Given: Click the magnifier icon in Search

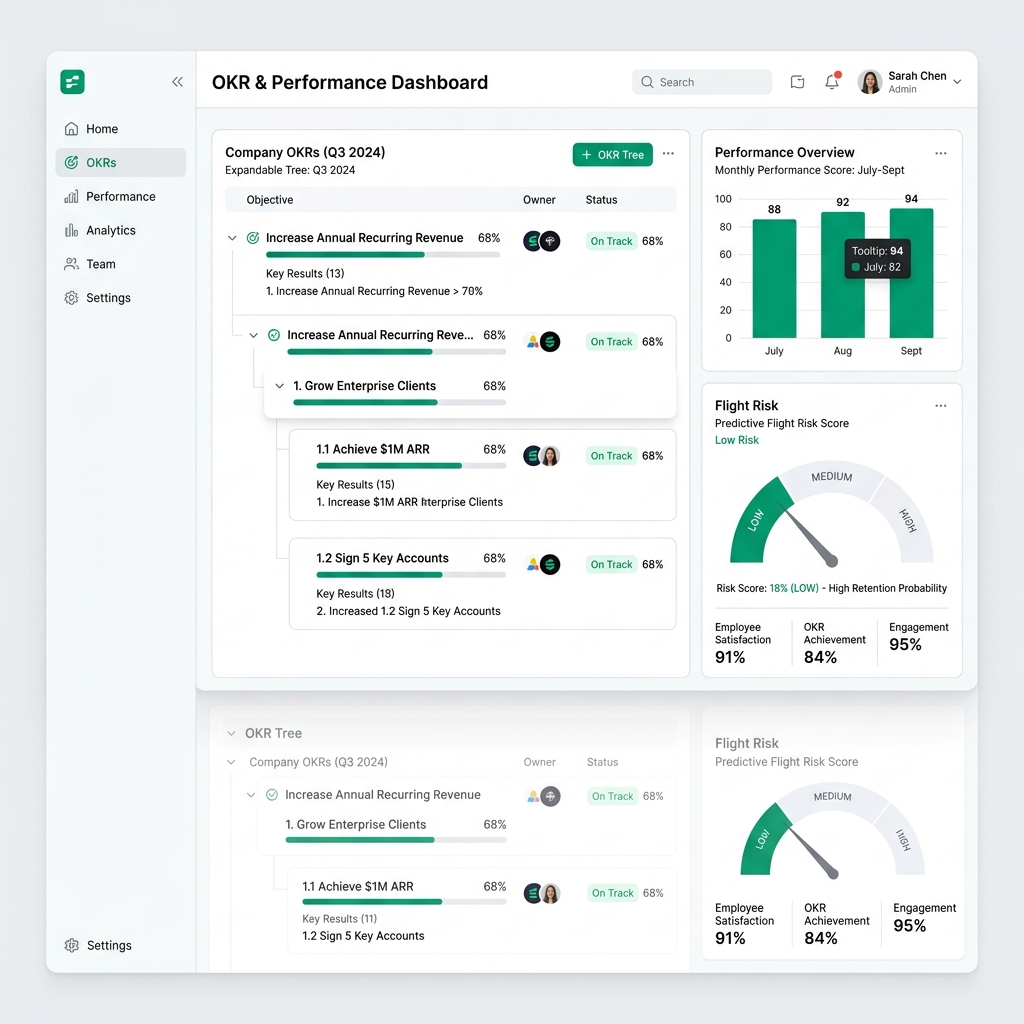Looking at the screenshot, I should coord(647,82).
